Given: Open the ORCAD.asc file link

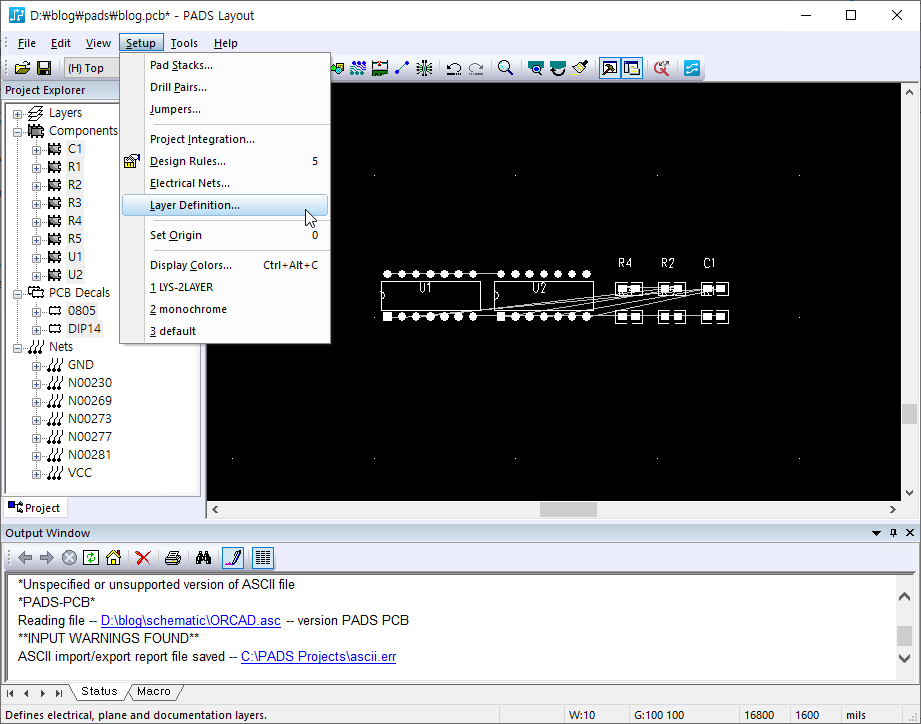Looking at the screenshot, I should pos(191,621).
